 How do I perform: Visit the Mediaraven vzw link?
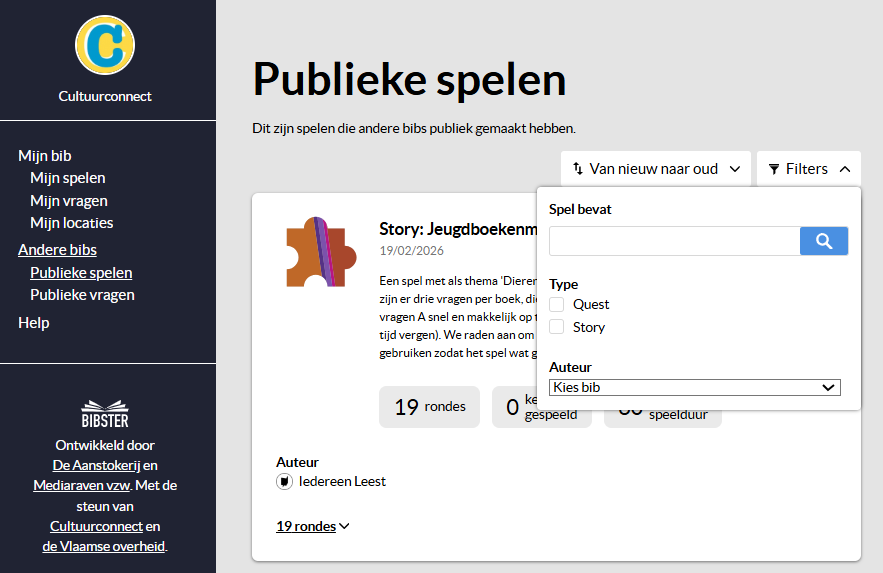(x=86, y=486)
